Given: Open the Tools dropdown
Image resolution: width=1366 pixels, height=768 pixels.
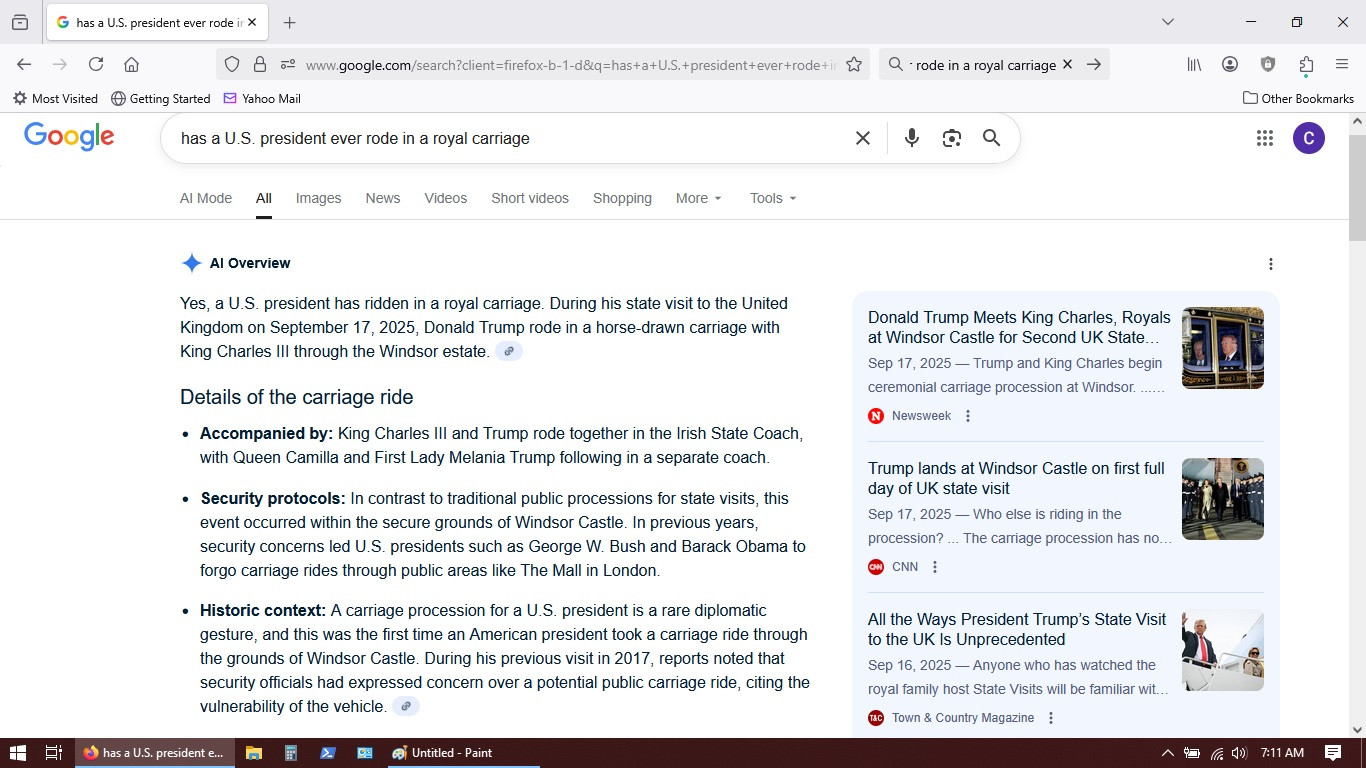Looking at the screenshot, I should point(773,198).
